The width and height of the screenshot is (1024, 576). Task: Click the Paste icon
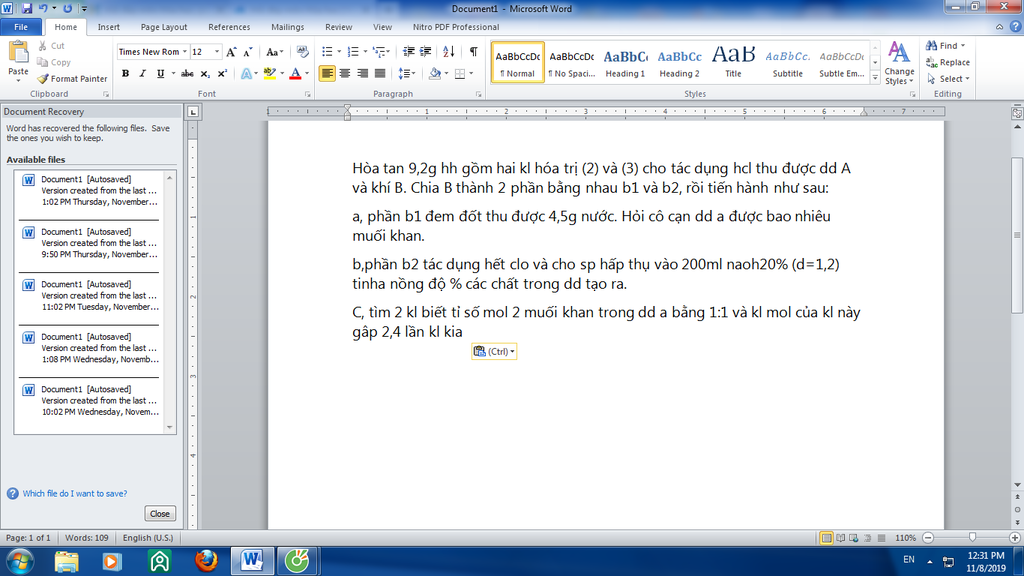[18, 53]
